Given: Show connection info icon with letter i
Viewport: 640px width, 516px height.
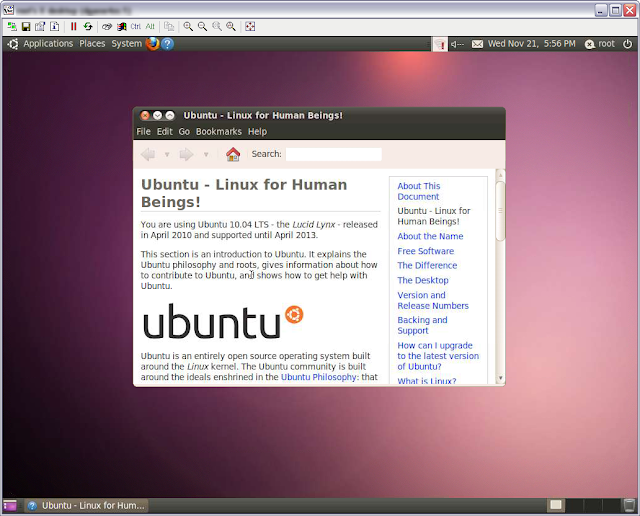Looking at the screenshot, I should [54, 27].
